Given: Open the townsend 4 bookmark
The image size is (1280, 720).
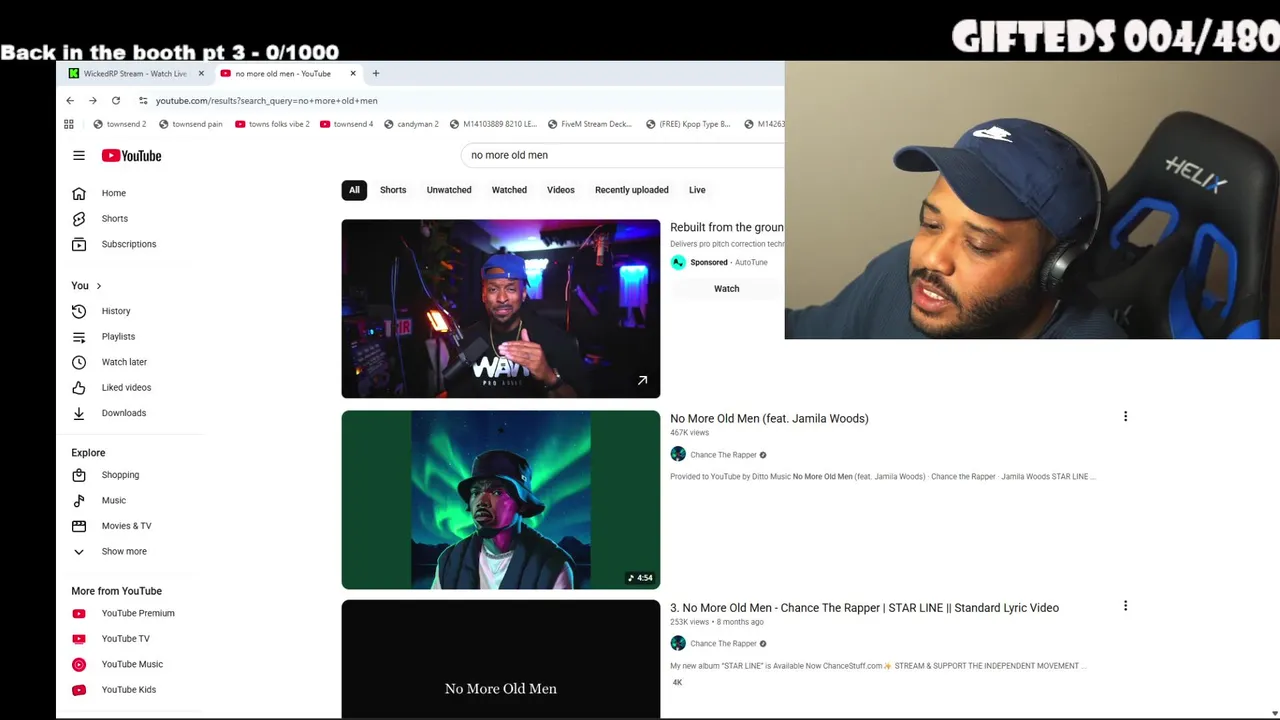Looking at the screenshot, I should pyautogui.click(x=346, y=124).
